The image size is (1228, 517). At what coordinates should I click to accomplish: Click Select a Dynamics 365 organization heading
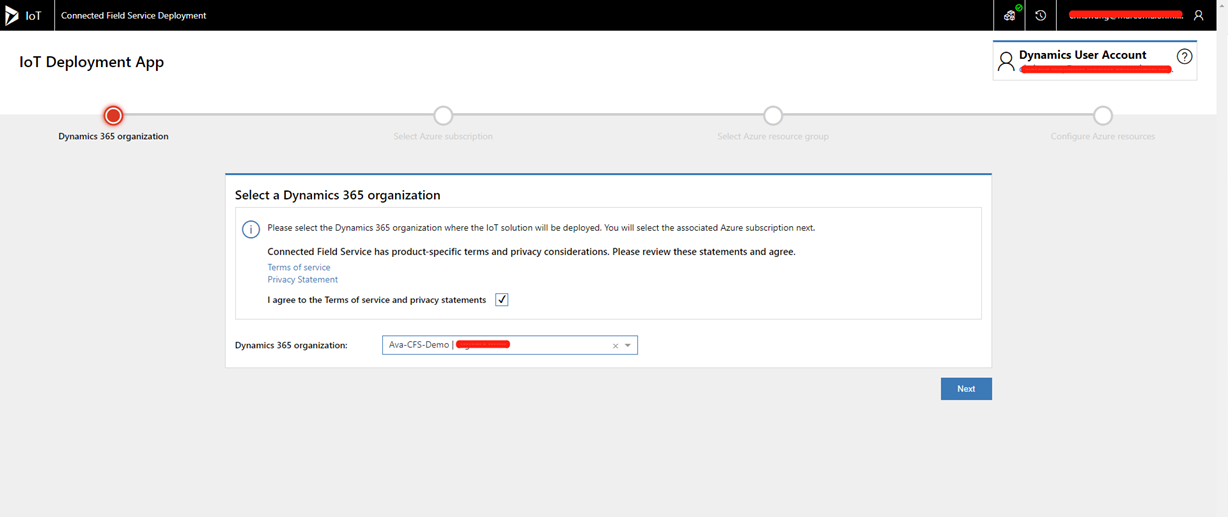338,195
